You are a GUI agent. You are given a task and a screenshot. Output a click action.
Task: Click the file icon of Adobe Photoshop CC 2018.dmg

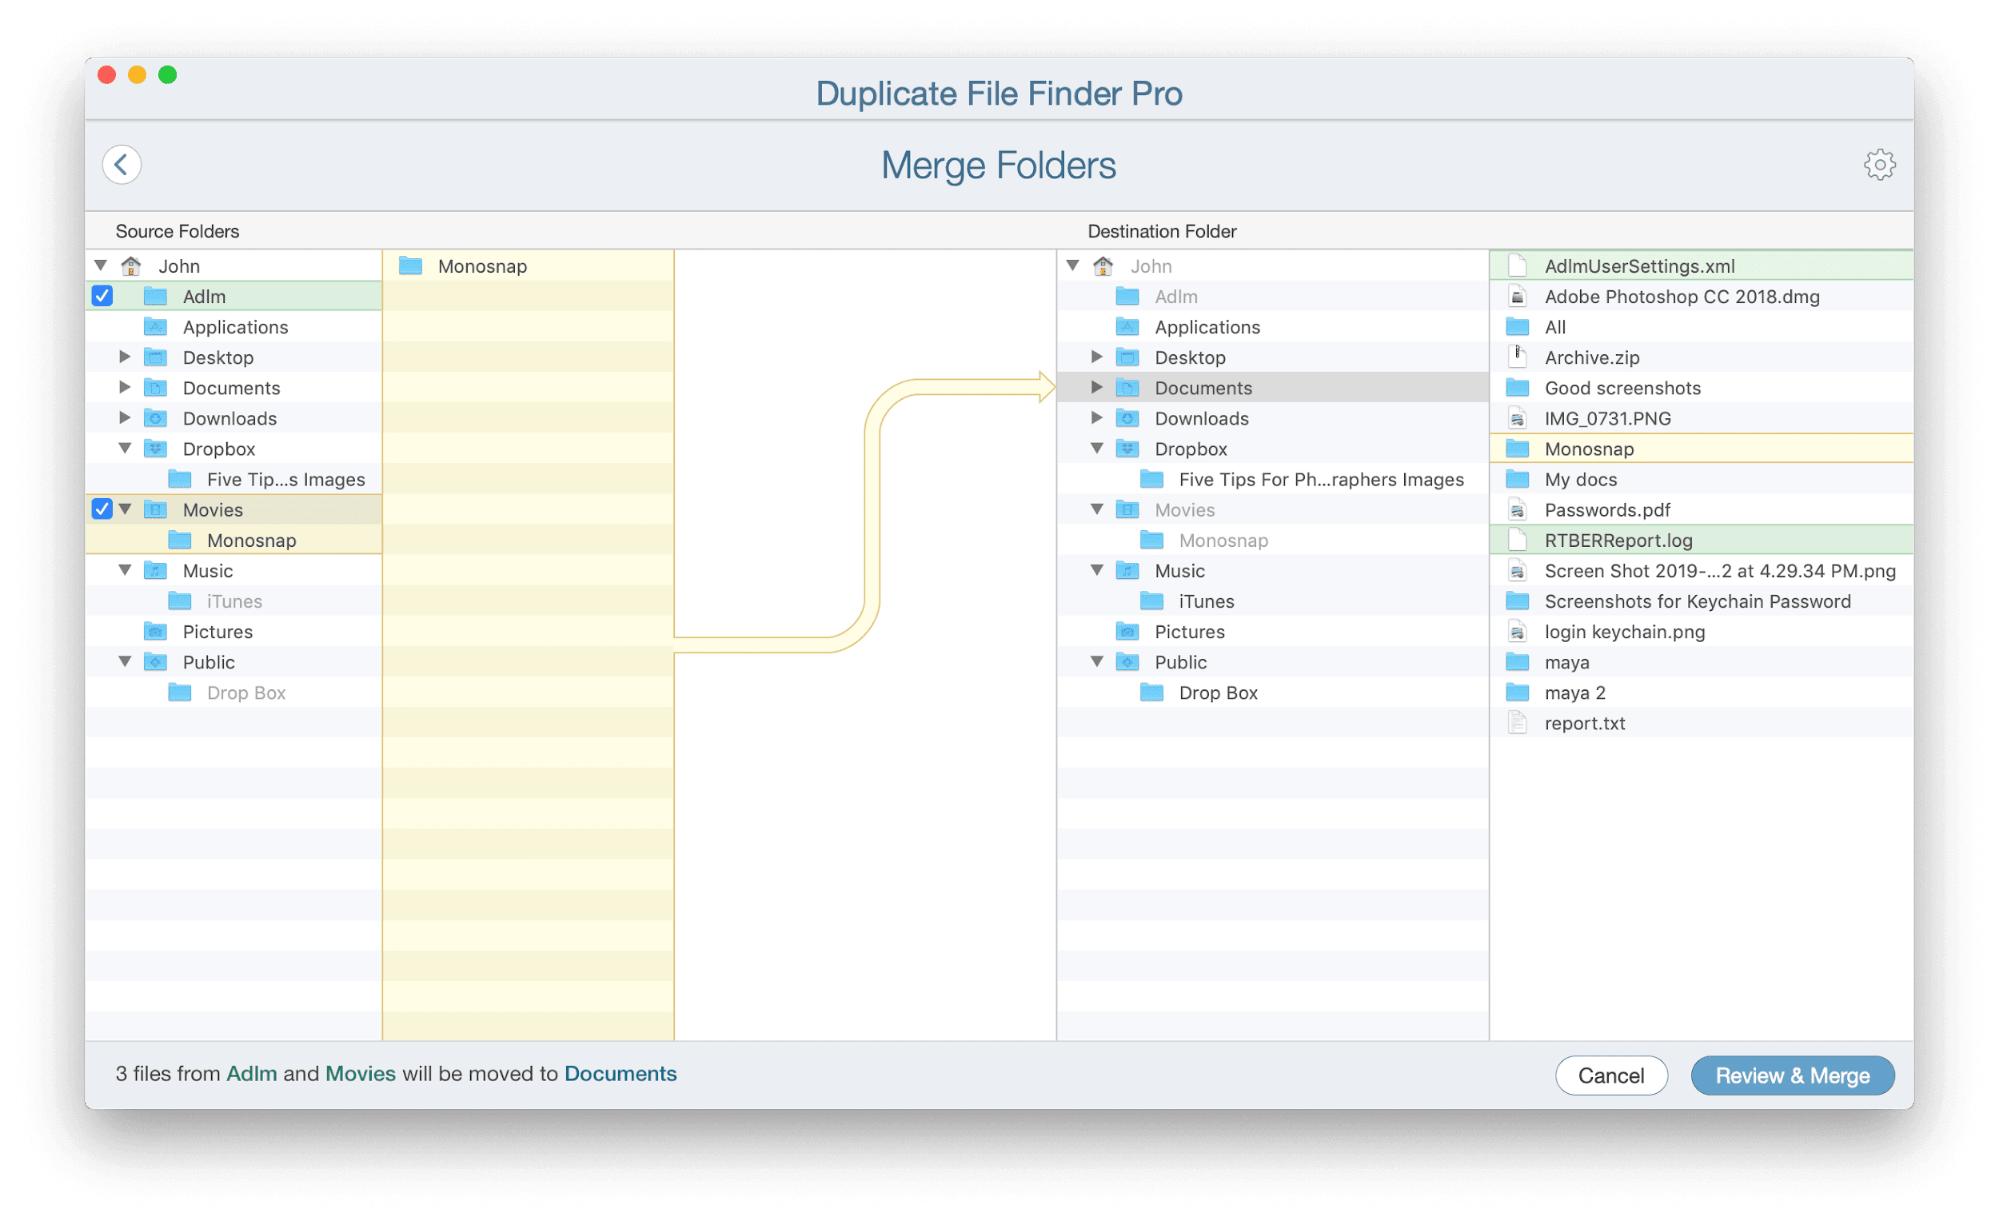coord(1517,296)
